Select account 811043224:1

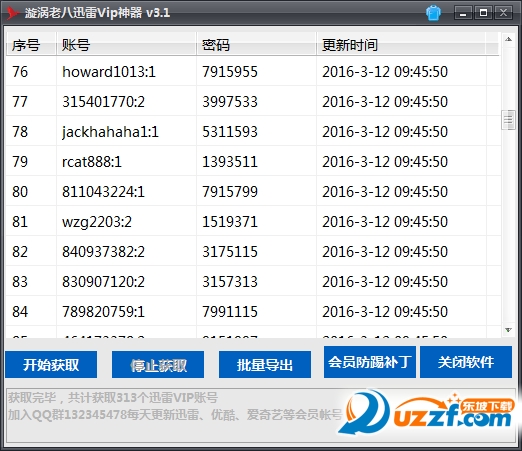pos(103,192)
